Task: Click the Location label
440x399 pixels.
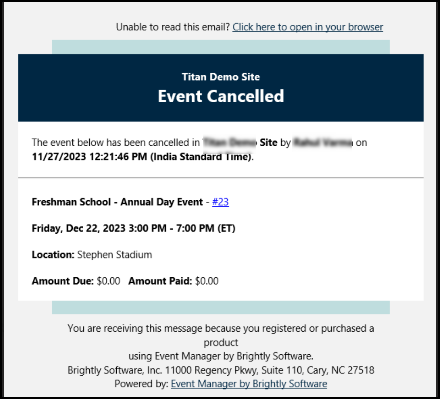Action: pyautogui.click(x=53, y=255)
